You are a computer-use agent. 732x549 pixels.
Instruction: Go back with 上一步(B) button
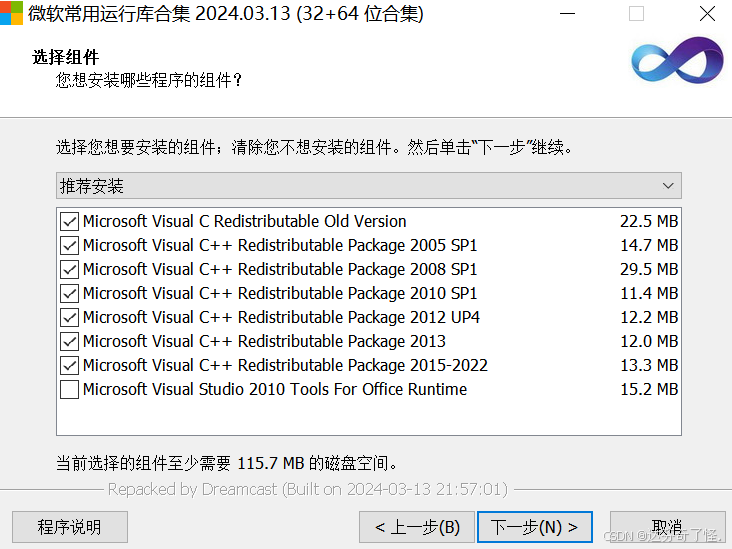pos(417,527)
